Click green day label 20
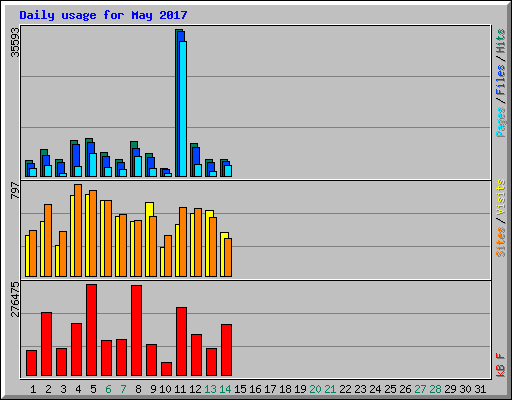Image resolution: width=512 pixels, height=400 pixels. pos(315,389)
